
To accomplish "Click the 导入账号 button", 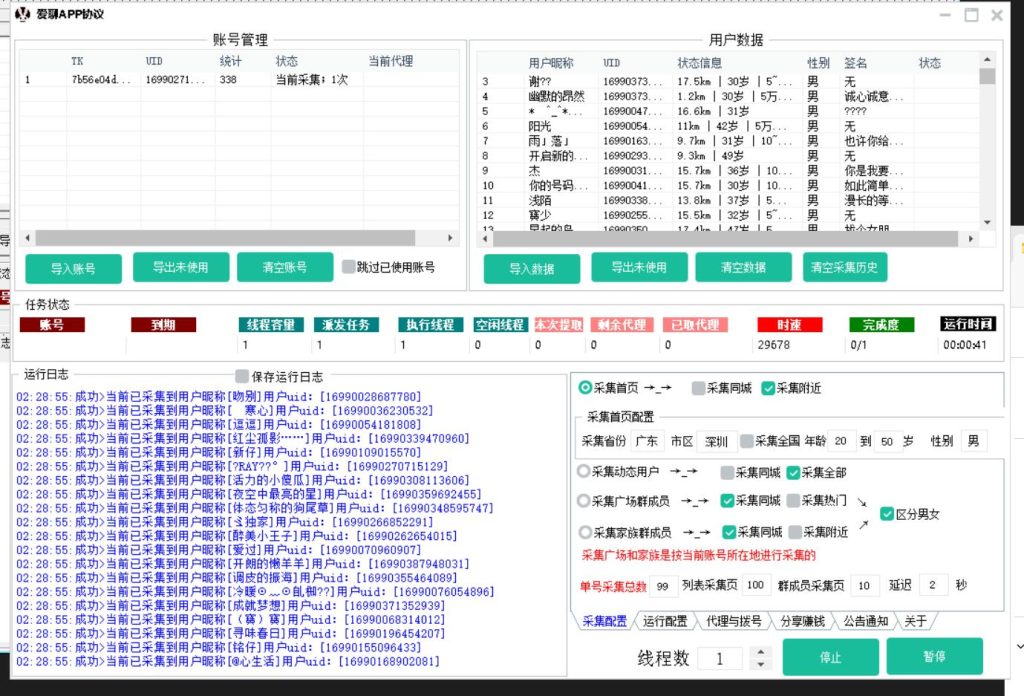I will click(73, 268).
